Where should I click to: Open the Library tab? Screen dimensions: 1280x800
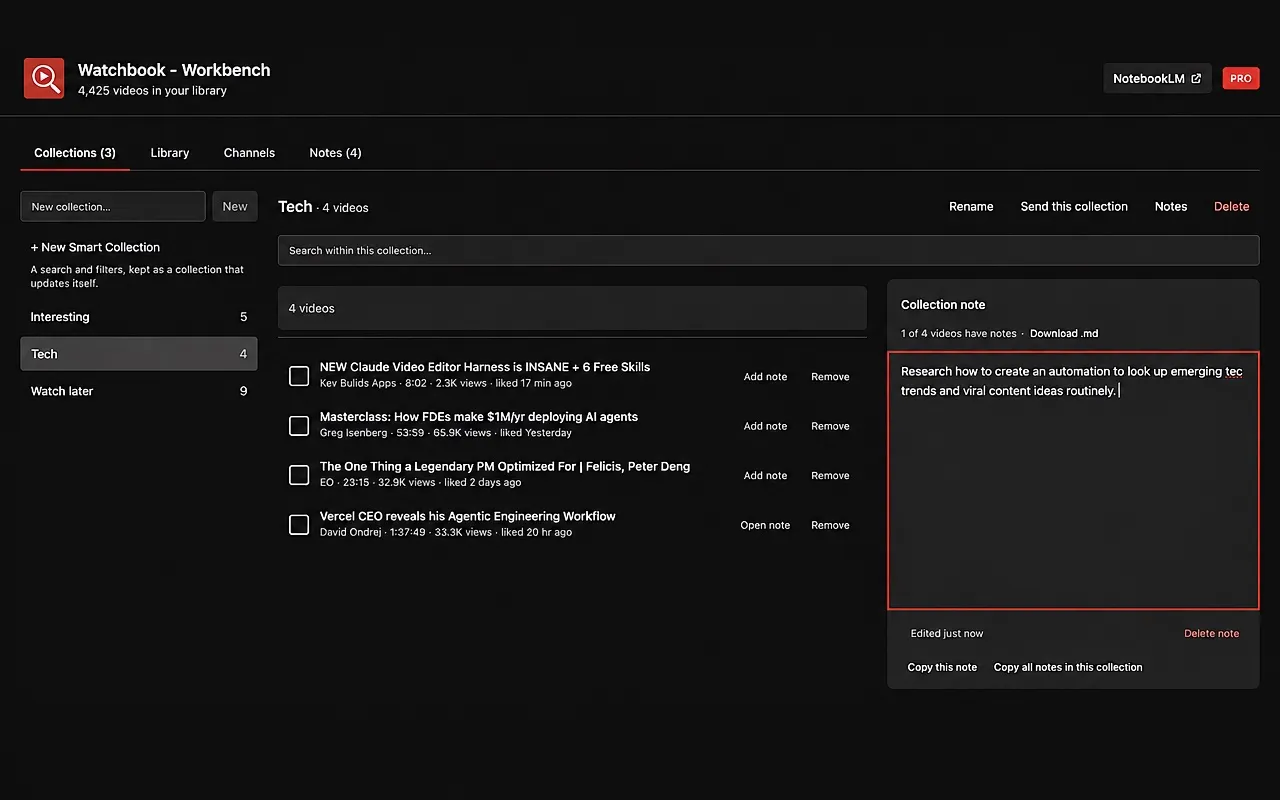point(170,153)
